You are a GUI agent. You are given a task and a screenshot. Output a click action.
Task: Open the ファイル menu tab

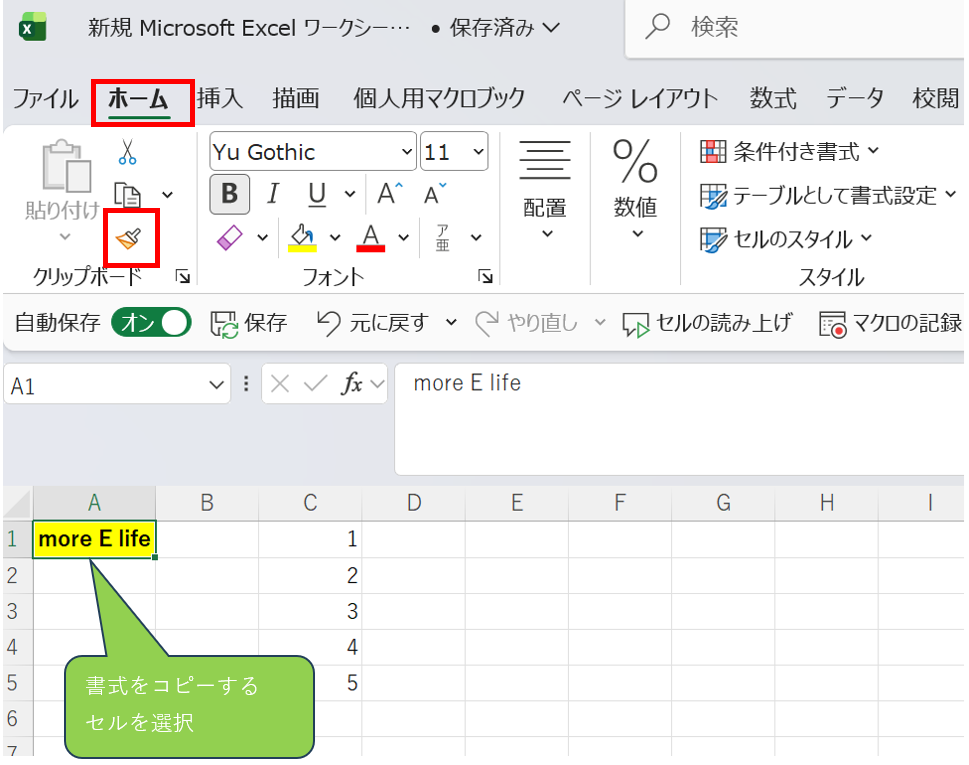[45, 98]
